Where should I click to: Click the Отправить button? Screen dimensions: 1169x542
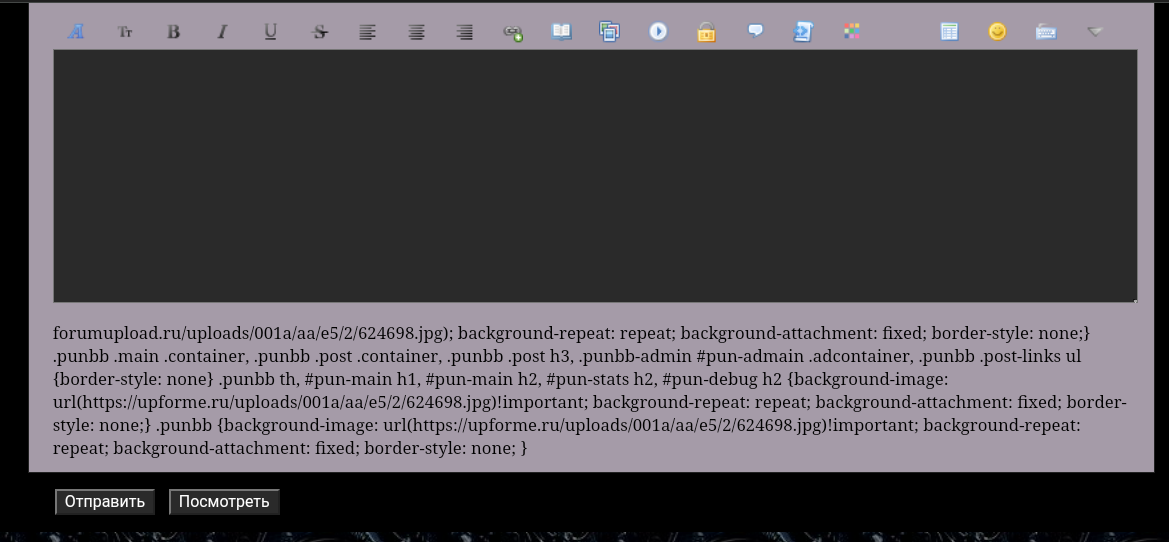(x=104, y=502)
